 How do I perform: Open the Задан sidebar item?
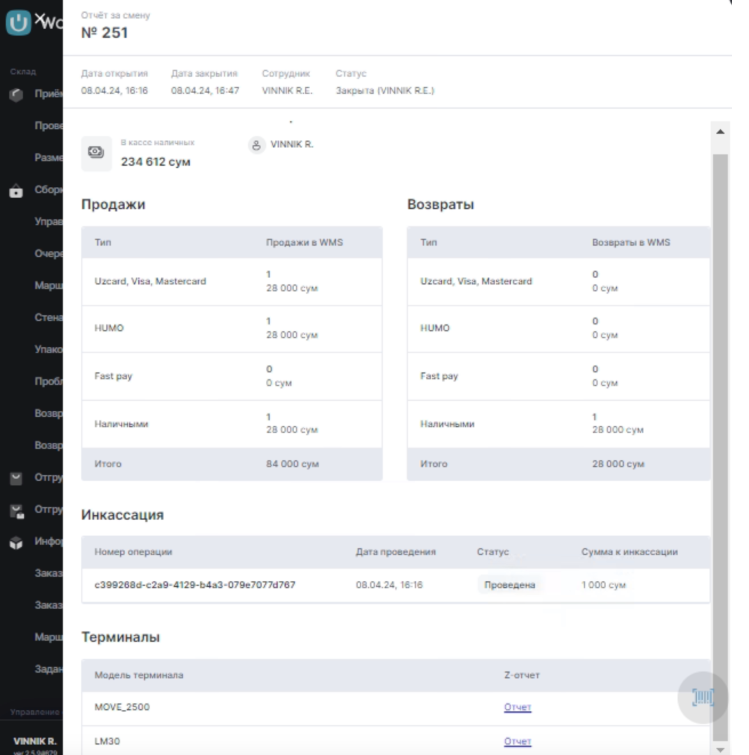click(x=48, y=669)
